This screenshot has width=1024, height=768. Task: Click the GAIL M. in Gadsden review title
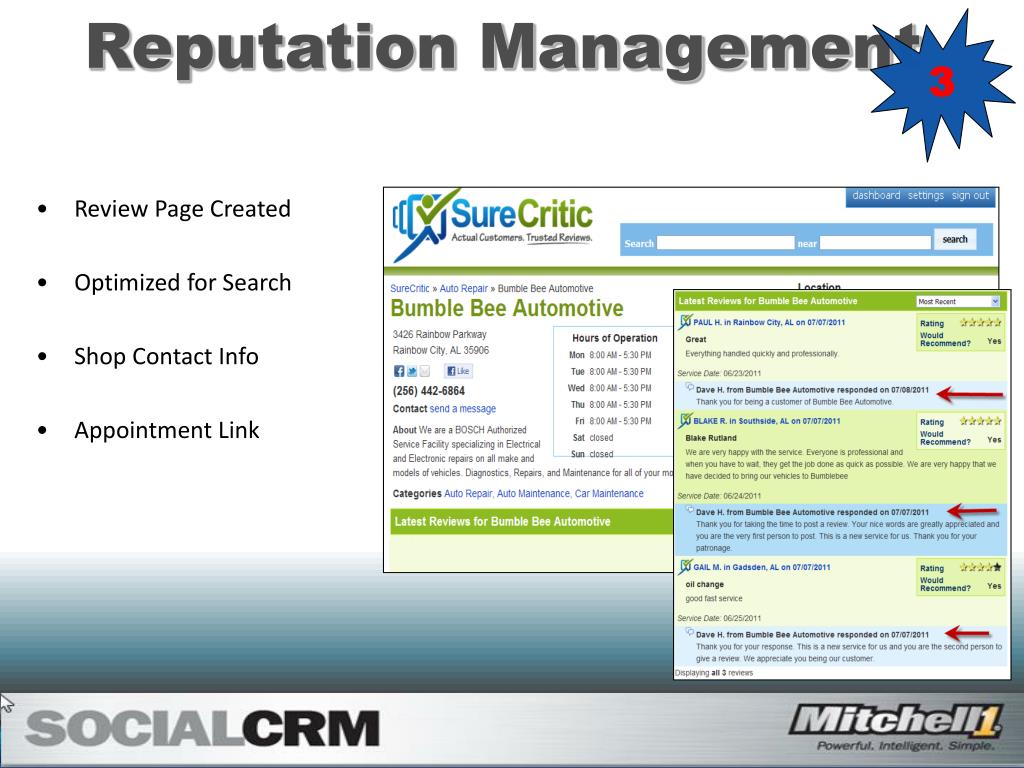pos(761,568)
